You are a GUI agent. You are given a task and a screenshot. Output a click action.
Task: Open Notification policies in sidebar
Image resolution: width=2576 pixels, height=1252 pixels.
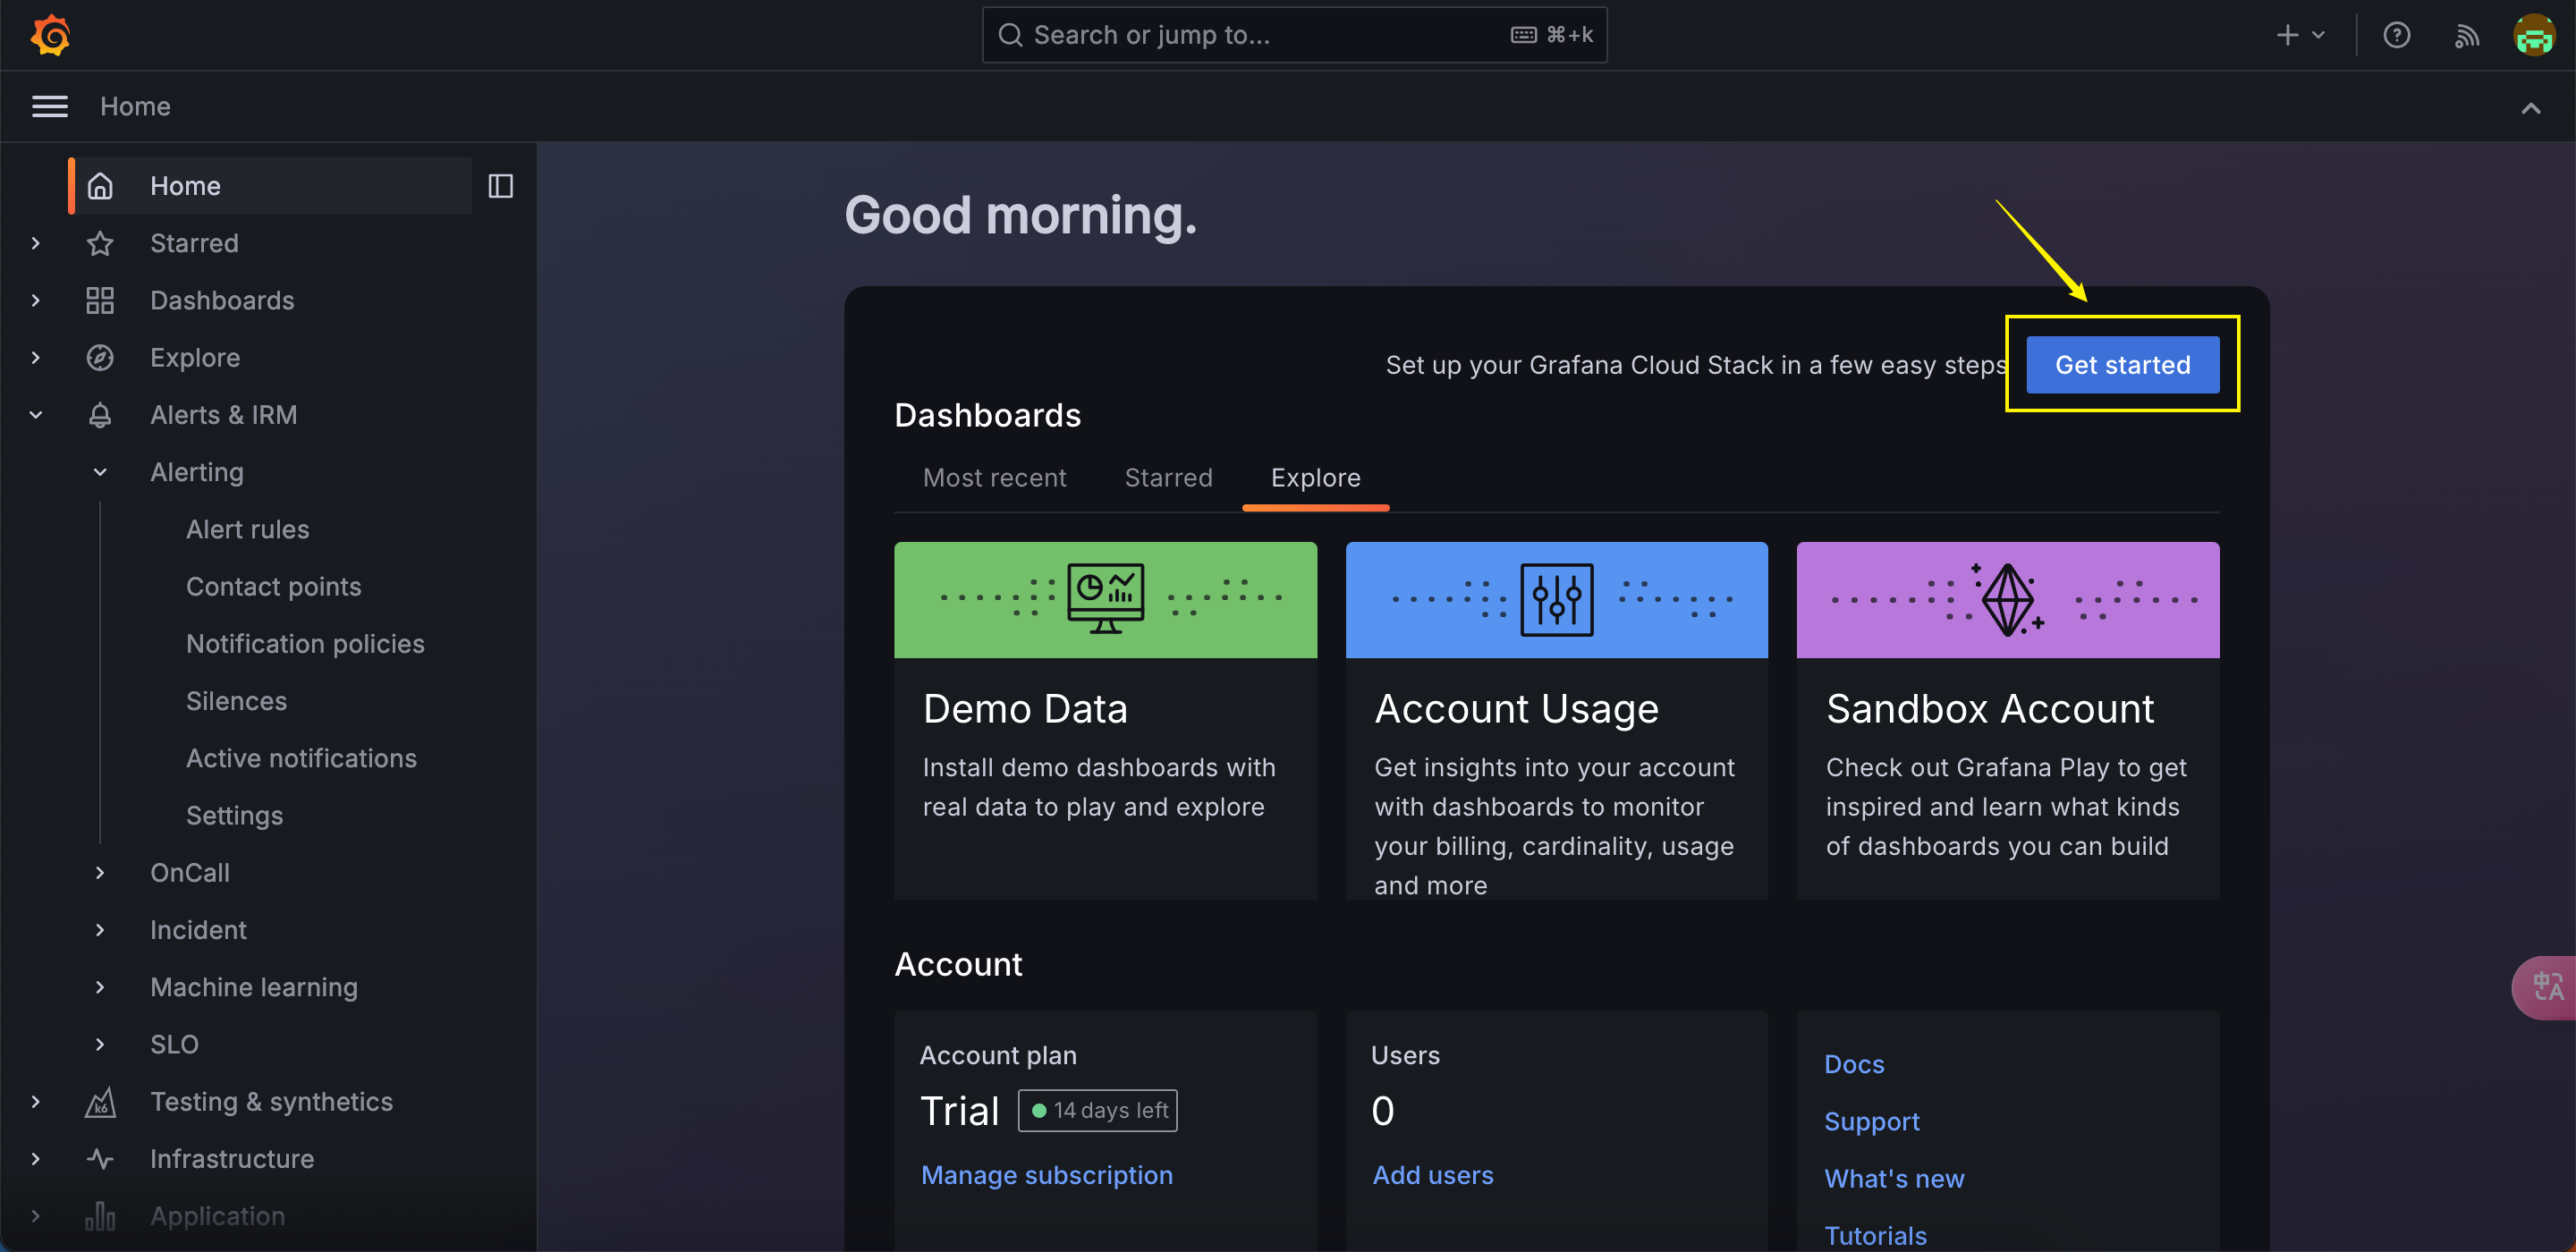click(x=305, y=644)
